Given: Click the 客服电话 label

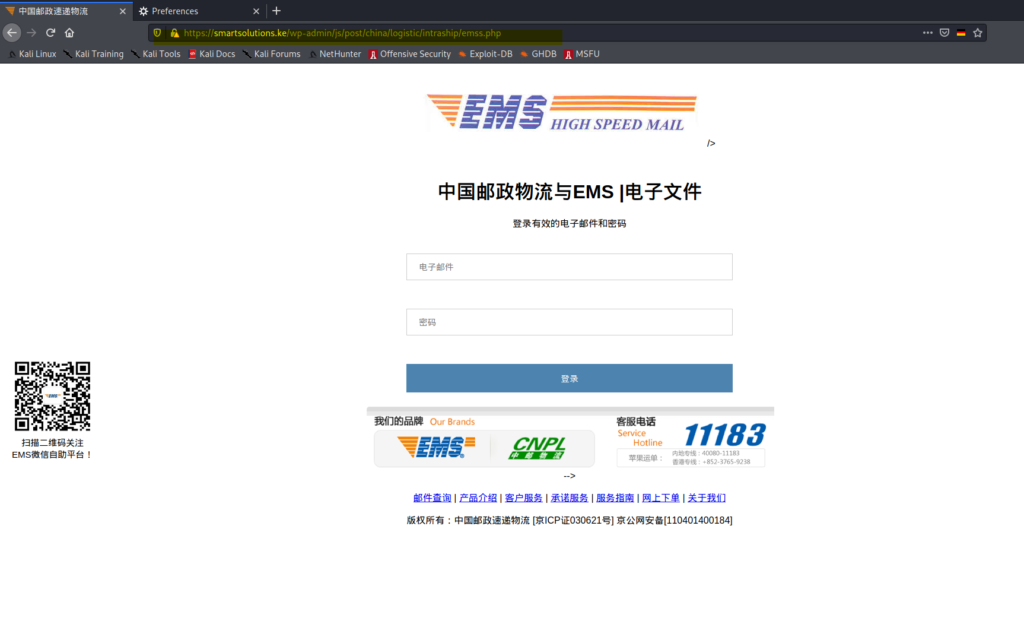Looking at the screenshot, I should pyautogui.click(x=635, y=422).
